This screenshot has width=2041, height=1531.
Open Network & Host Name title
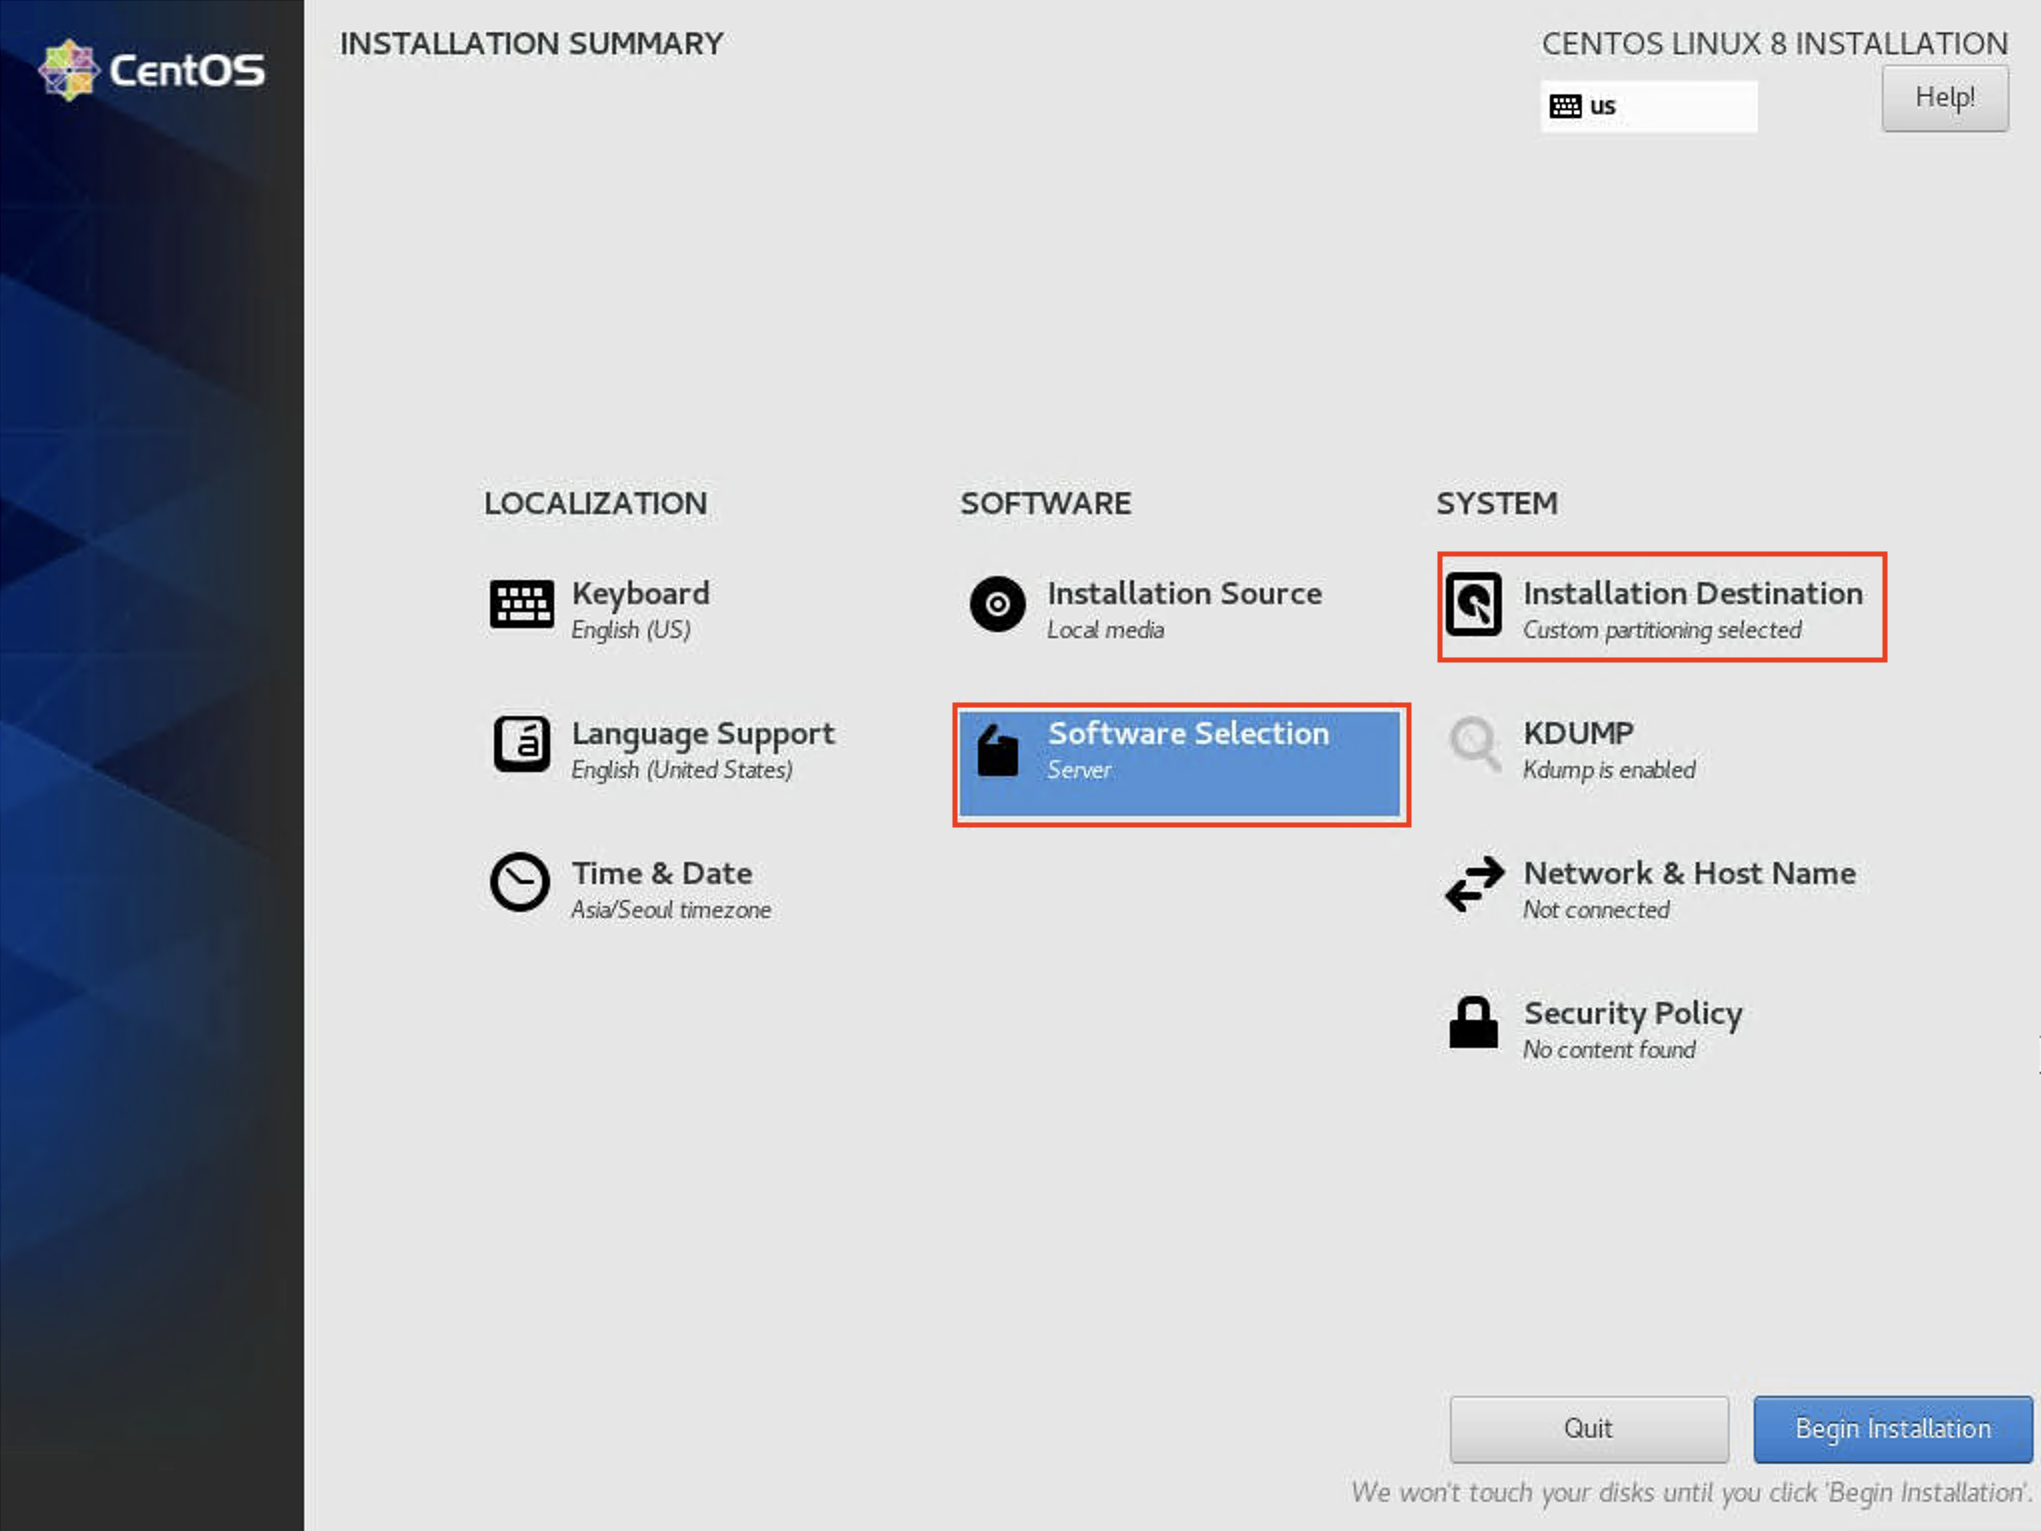pos(1689,873)
